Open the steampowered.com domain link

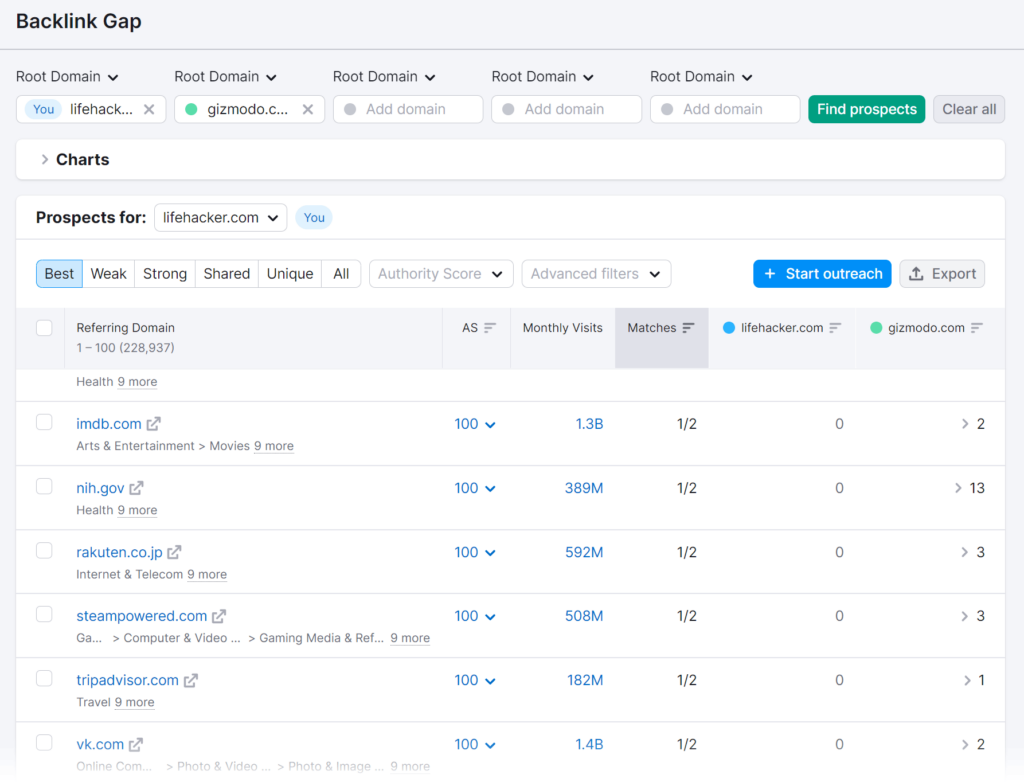click(x=141, y=616)
